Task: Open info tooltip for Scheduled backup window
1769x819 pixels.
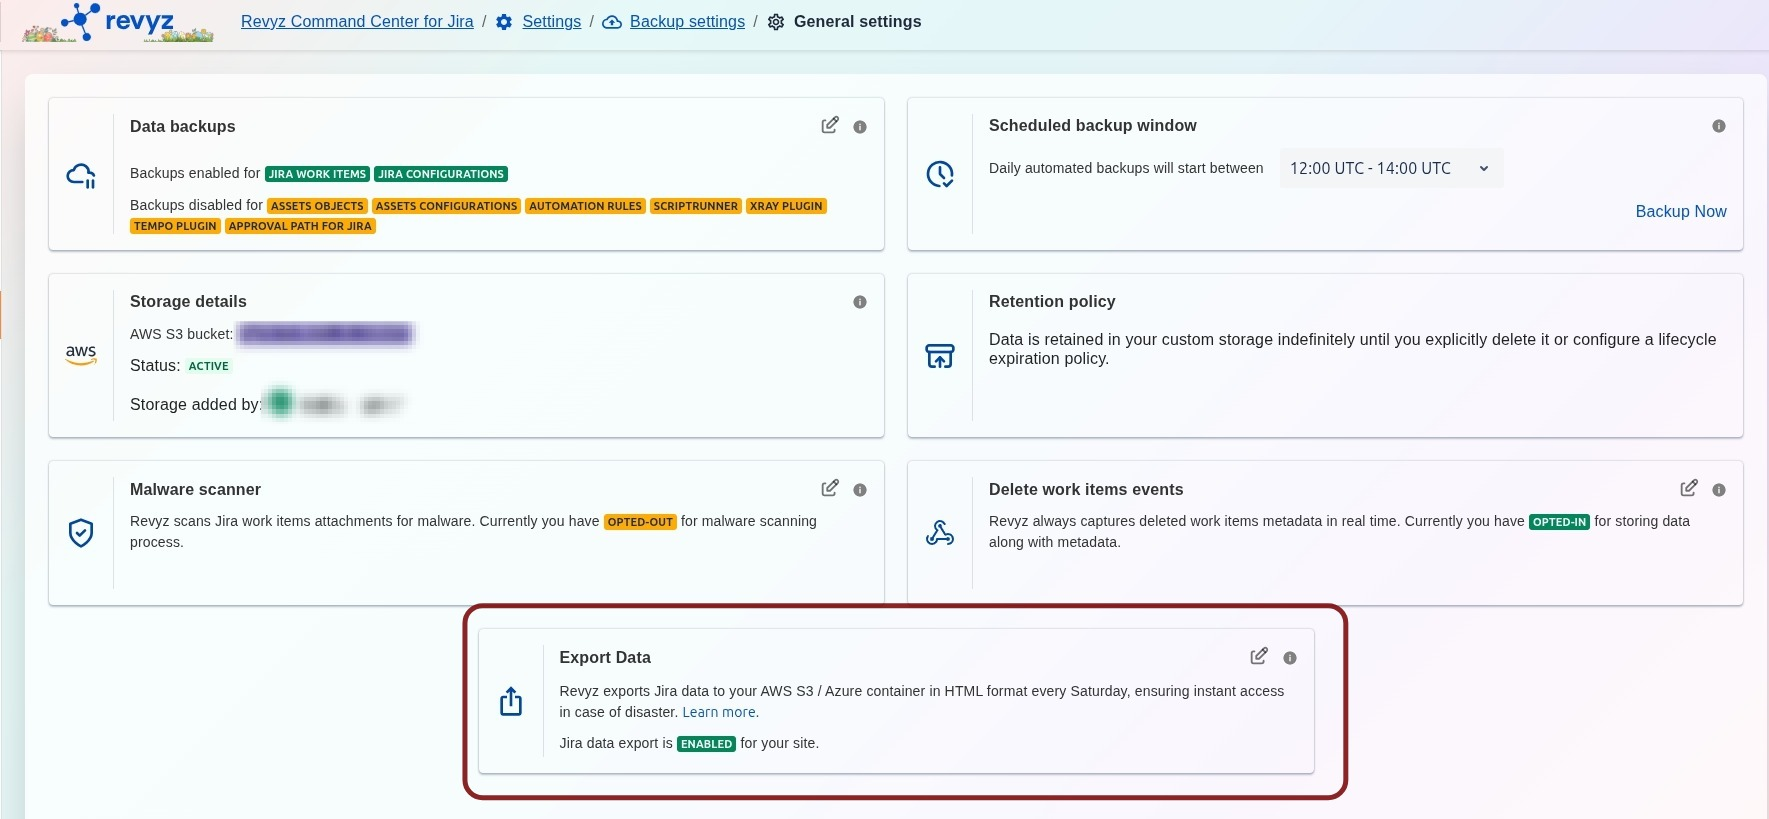Action: (1718, 126)
